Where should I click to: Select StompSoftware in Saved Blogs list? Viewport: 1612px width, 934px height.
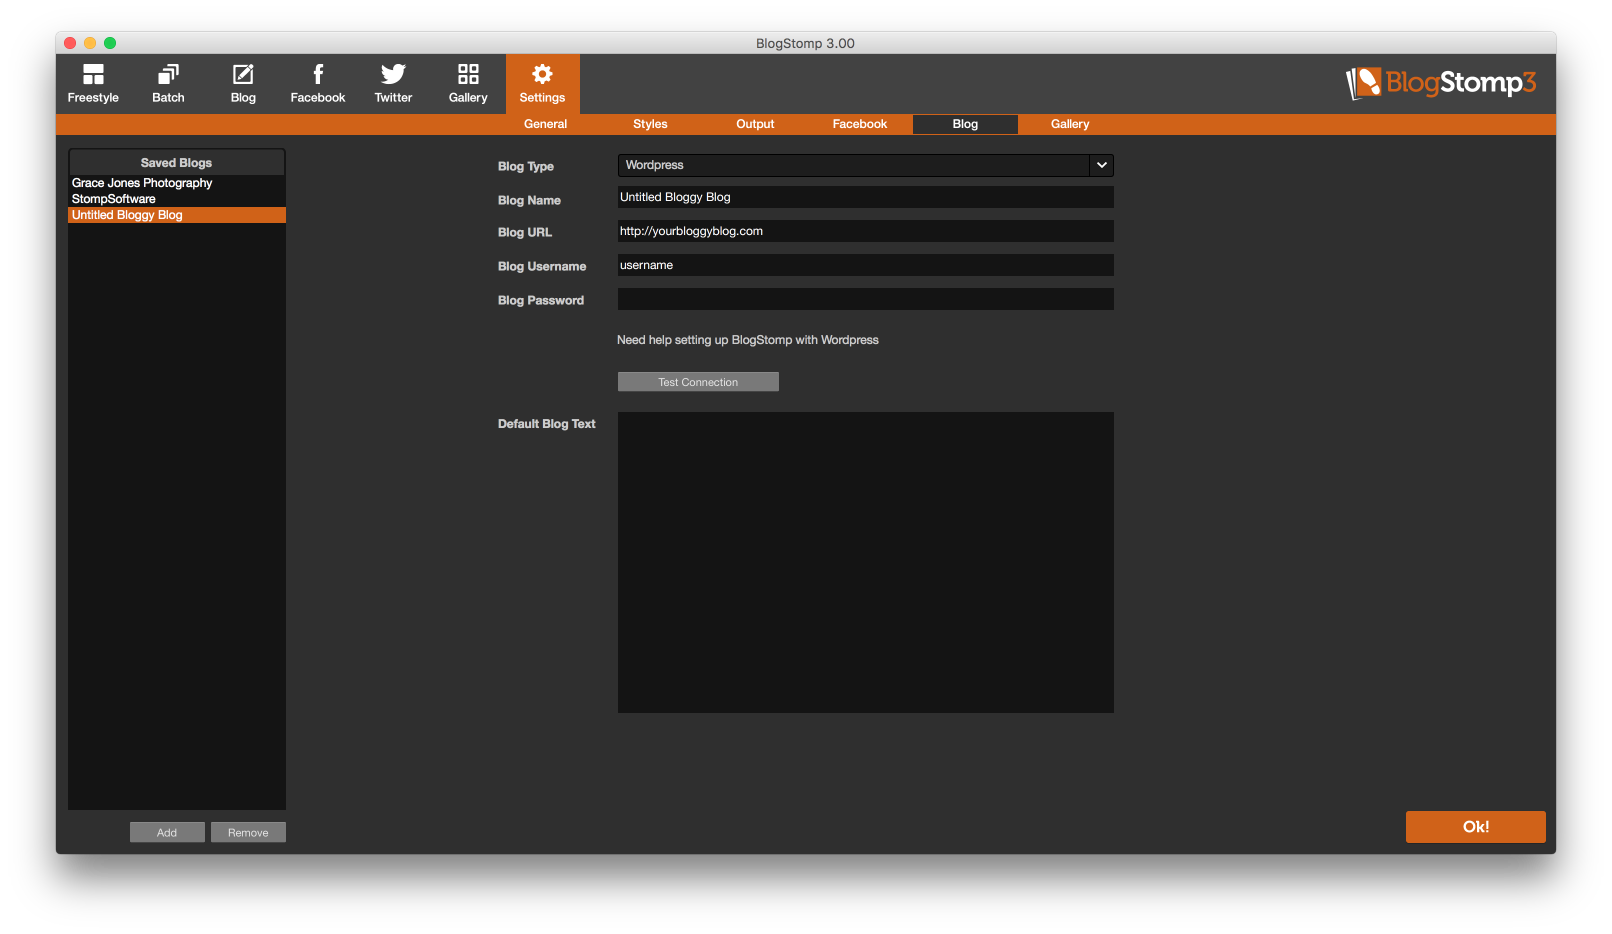177,199
